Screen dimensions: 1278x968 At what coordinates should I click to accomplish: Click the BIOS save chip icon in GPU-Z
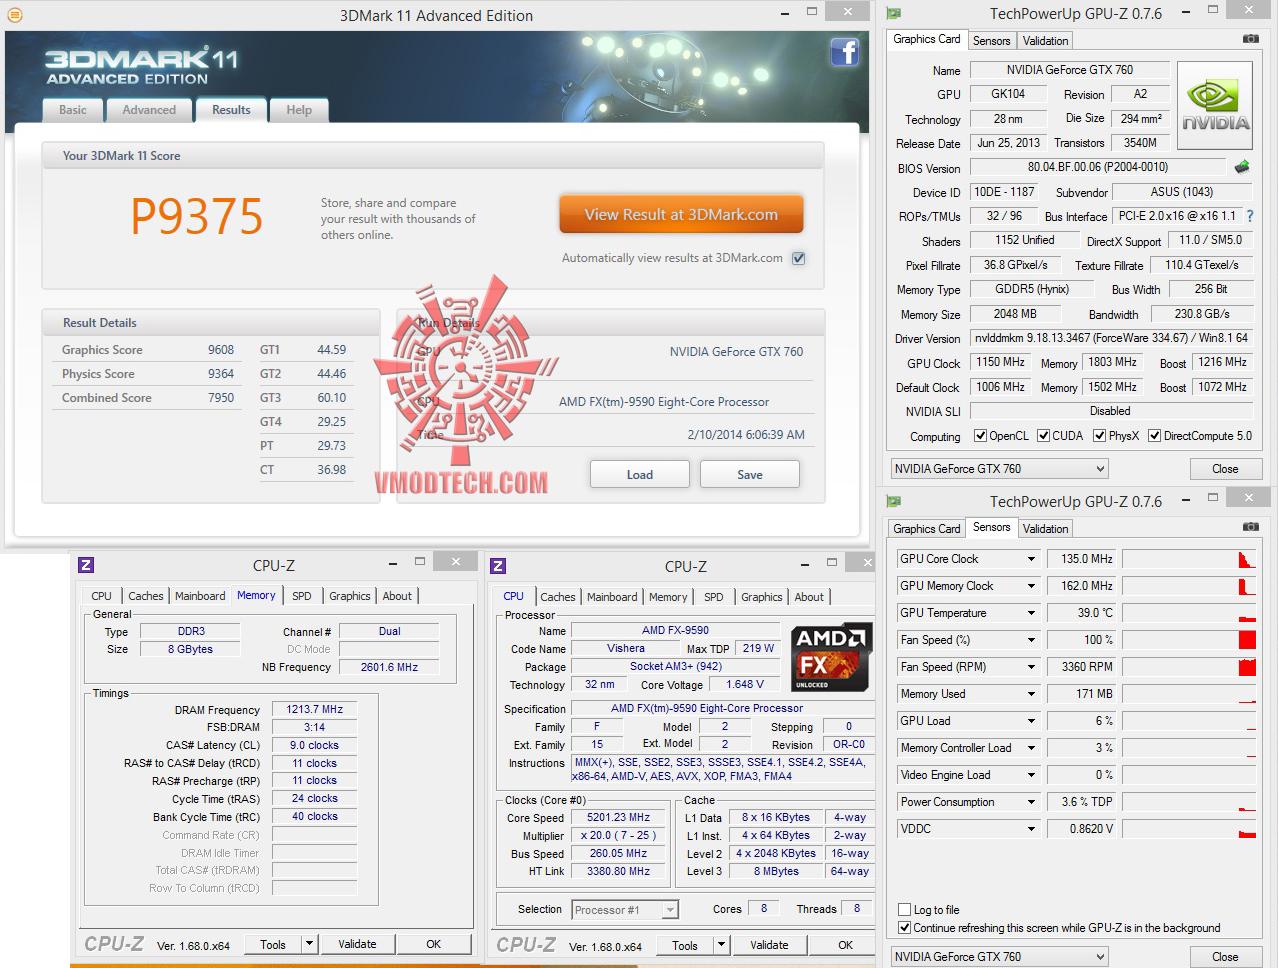(1242, 167)
